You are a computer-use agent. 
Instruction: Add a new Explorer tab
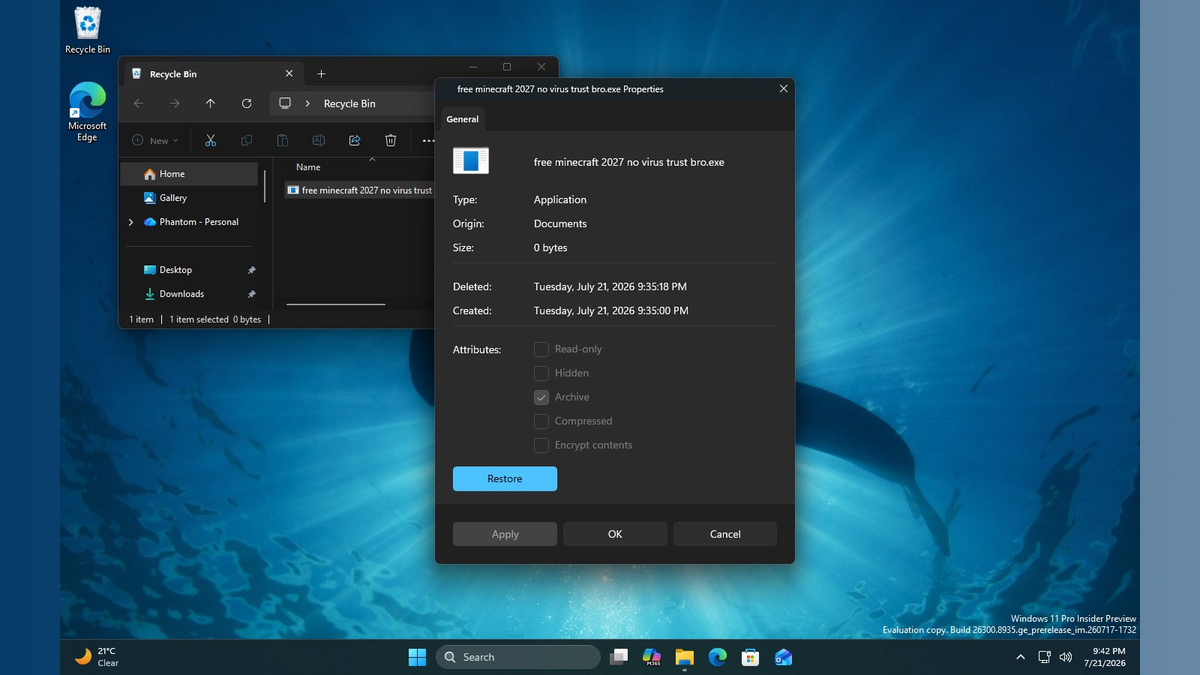tap(321, 74)
